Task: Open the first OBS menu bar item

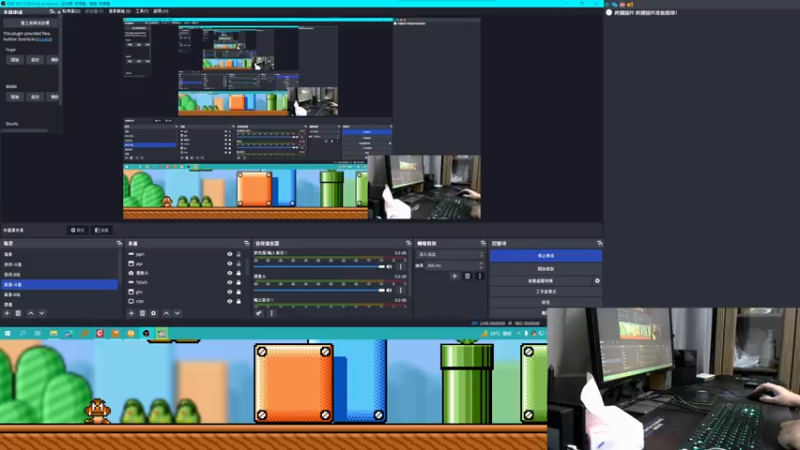Action: tap(71, 11)
